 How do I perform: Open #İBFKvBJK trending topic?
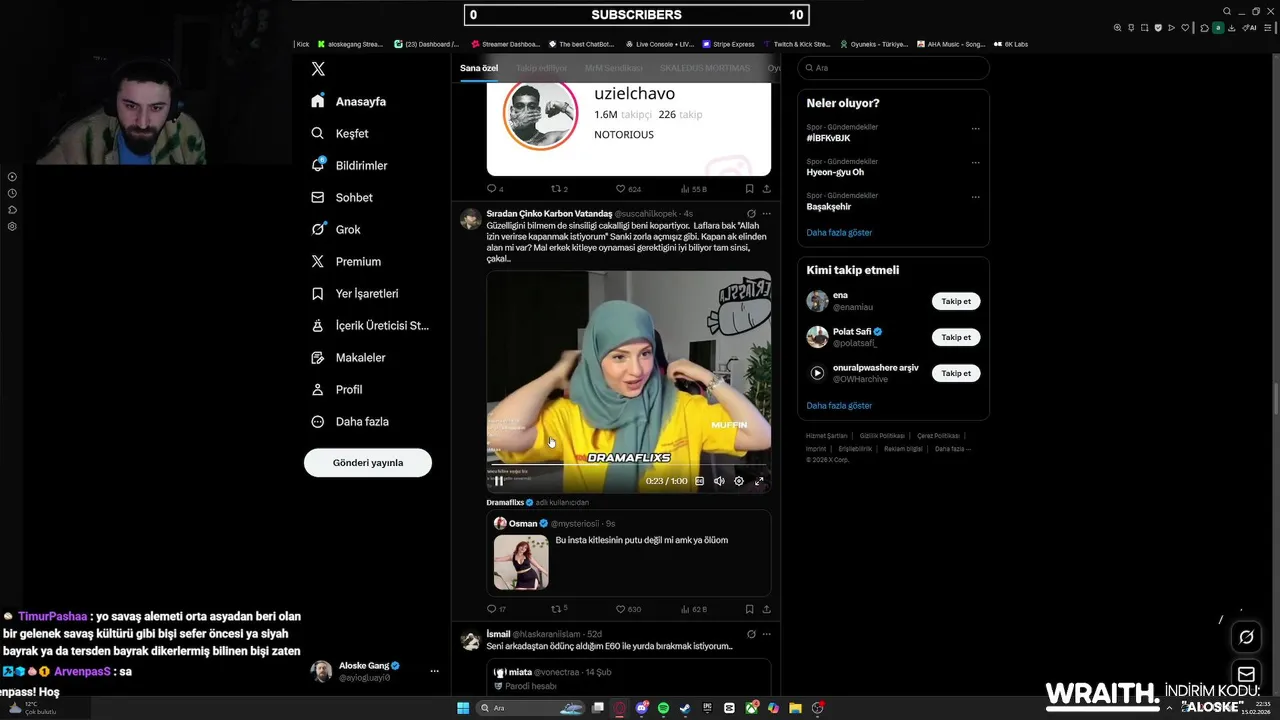click(x=829, y=138)
